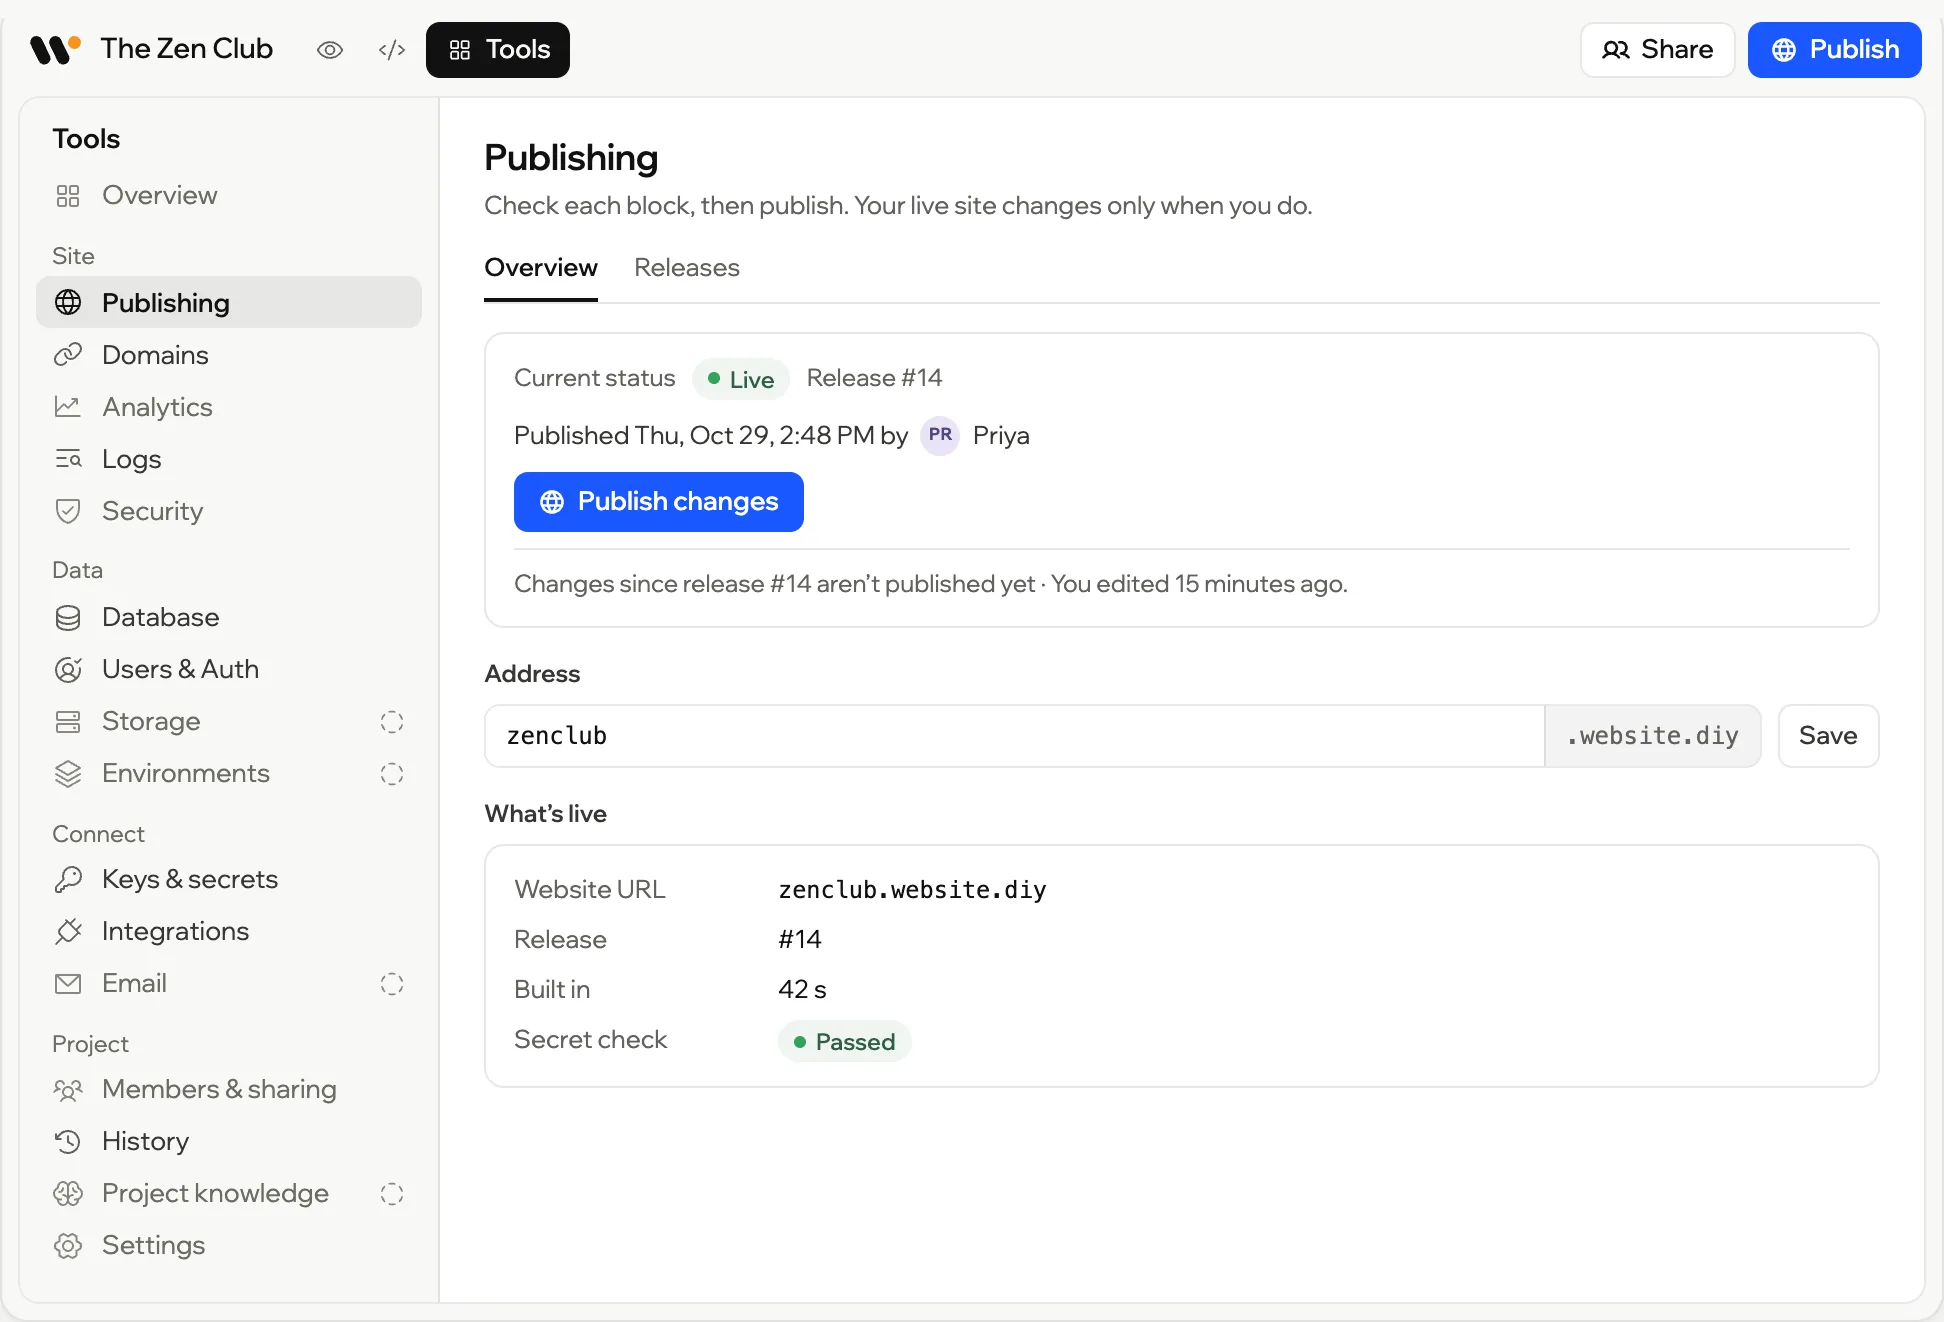Click the PR avatar for Priya
Viewport: 1944px width, 1322px height.
(940, 435)
